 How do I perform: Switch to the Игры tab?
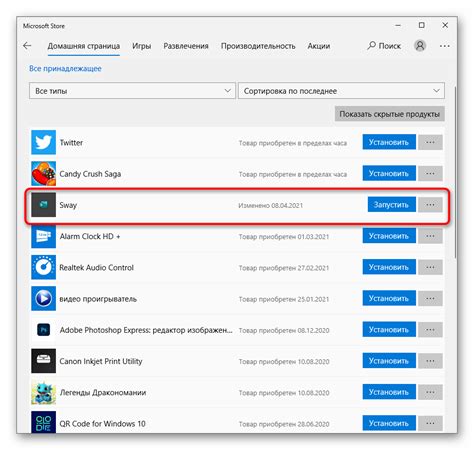coord(142,46)
